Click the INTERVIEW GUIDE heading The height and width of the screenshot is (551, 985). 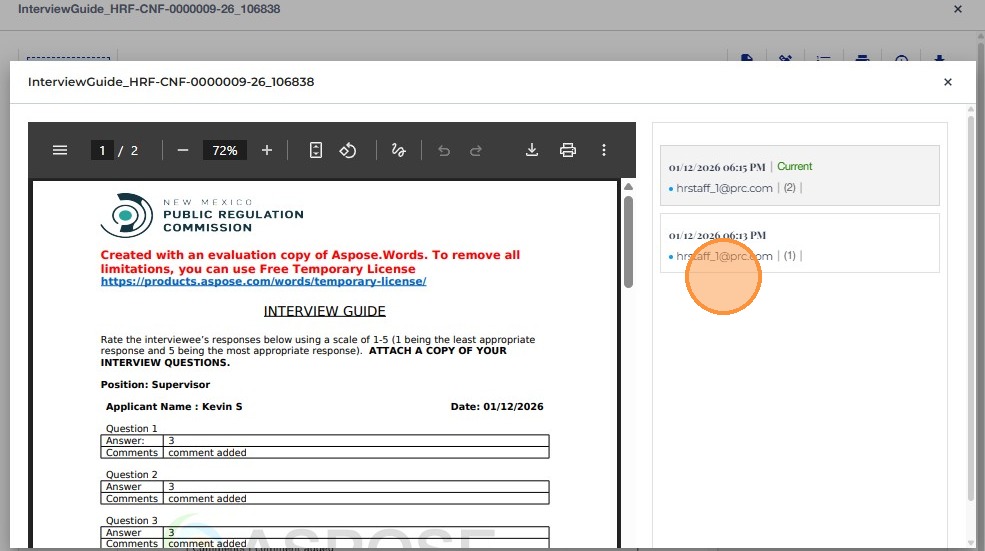pyautogui.click(x=325, y=311)
